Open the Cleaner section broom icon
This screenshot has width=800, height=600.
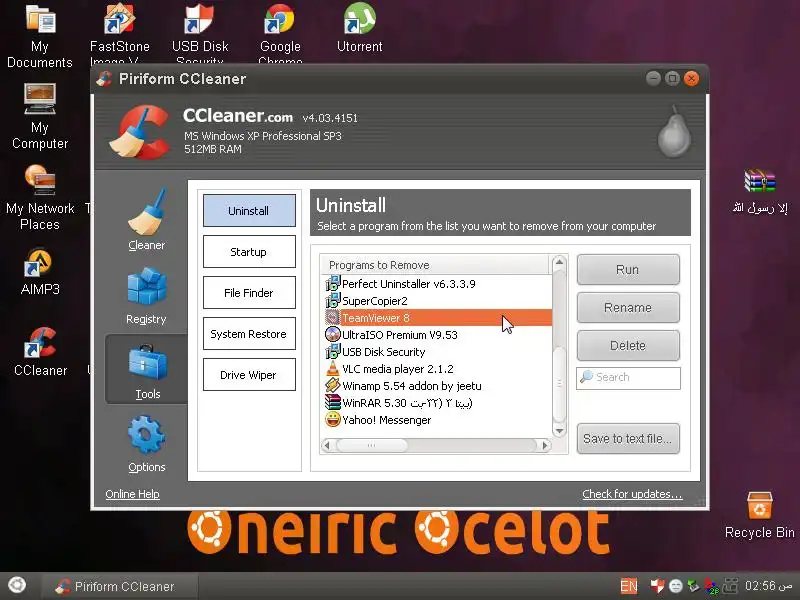147,212
